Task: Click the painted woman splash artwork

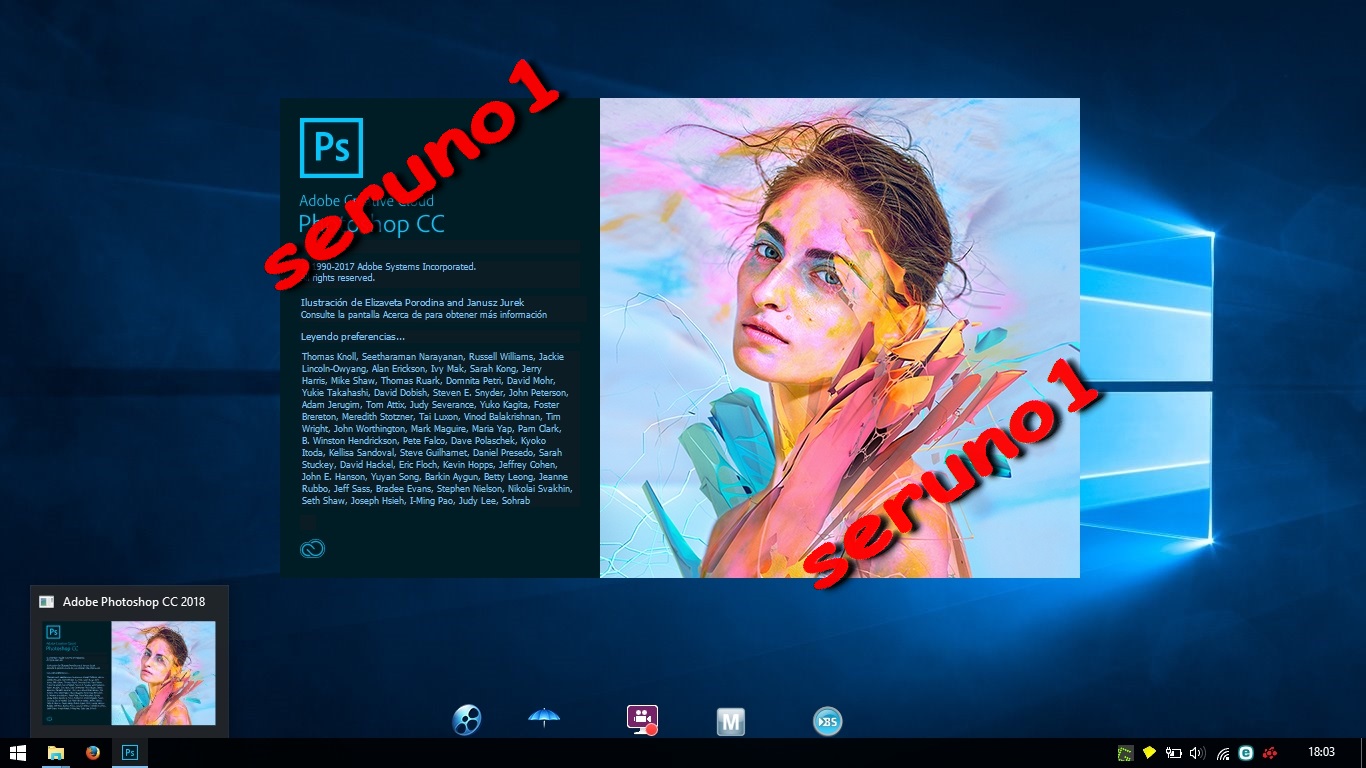Action: (840, 338)
